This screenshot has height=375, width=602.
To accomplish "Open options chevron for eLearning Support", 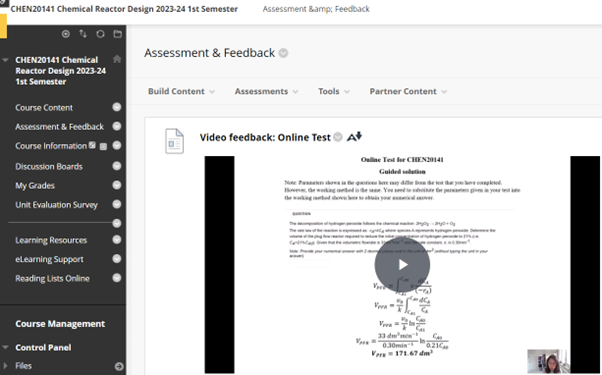I will coord(117,259).
